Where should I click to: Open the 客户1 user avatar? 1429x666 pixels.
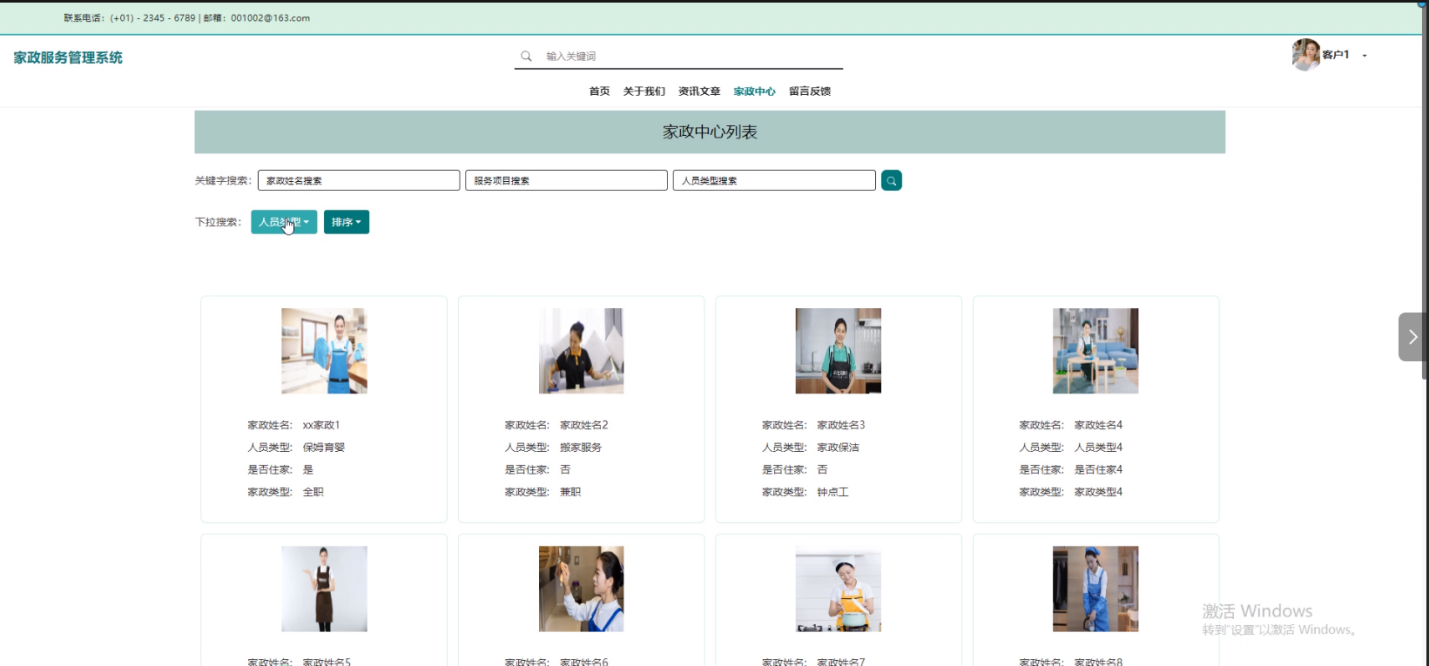1306,55
